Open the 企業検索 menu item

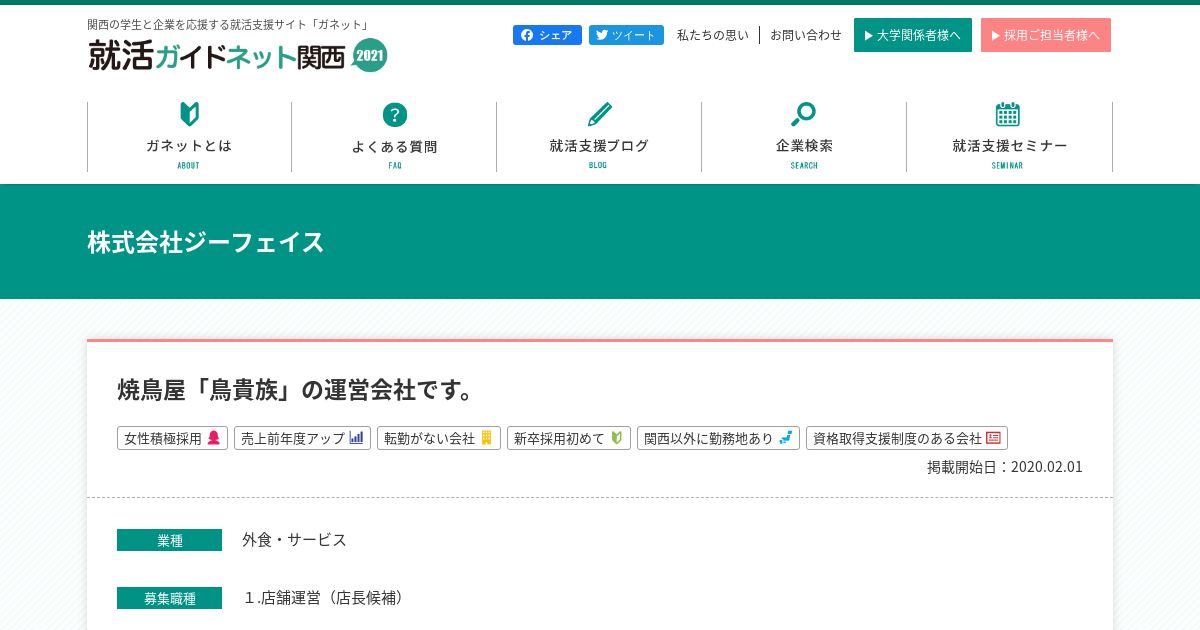[x=804, y=137]
